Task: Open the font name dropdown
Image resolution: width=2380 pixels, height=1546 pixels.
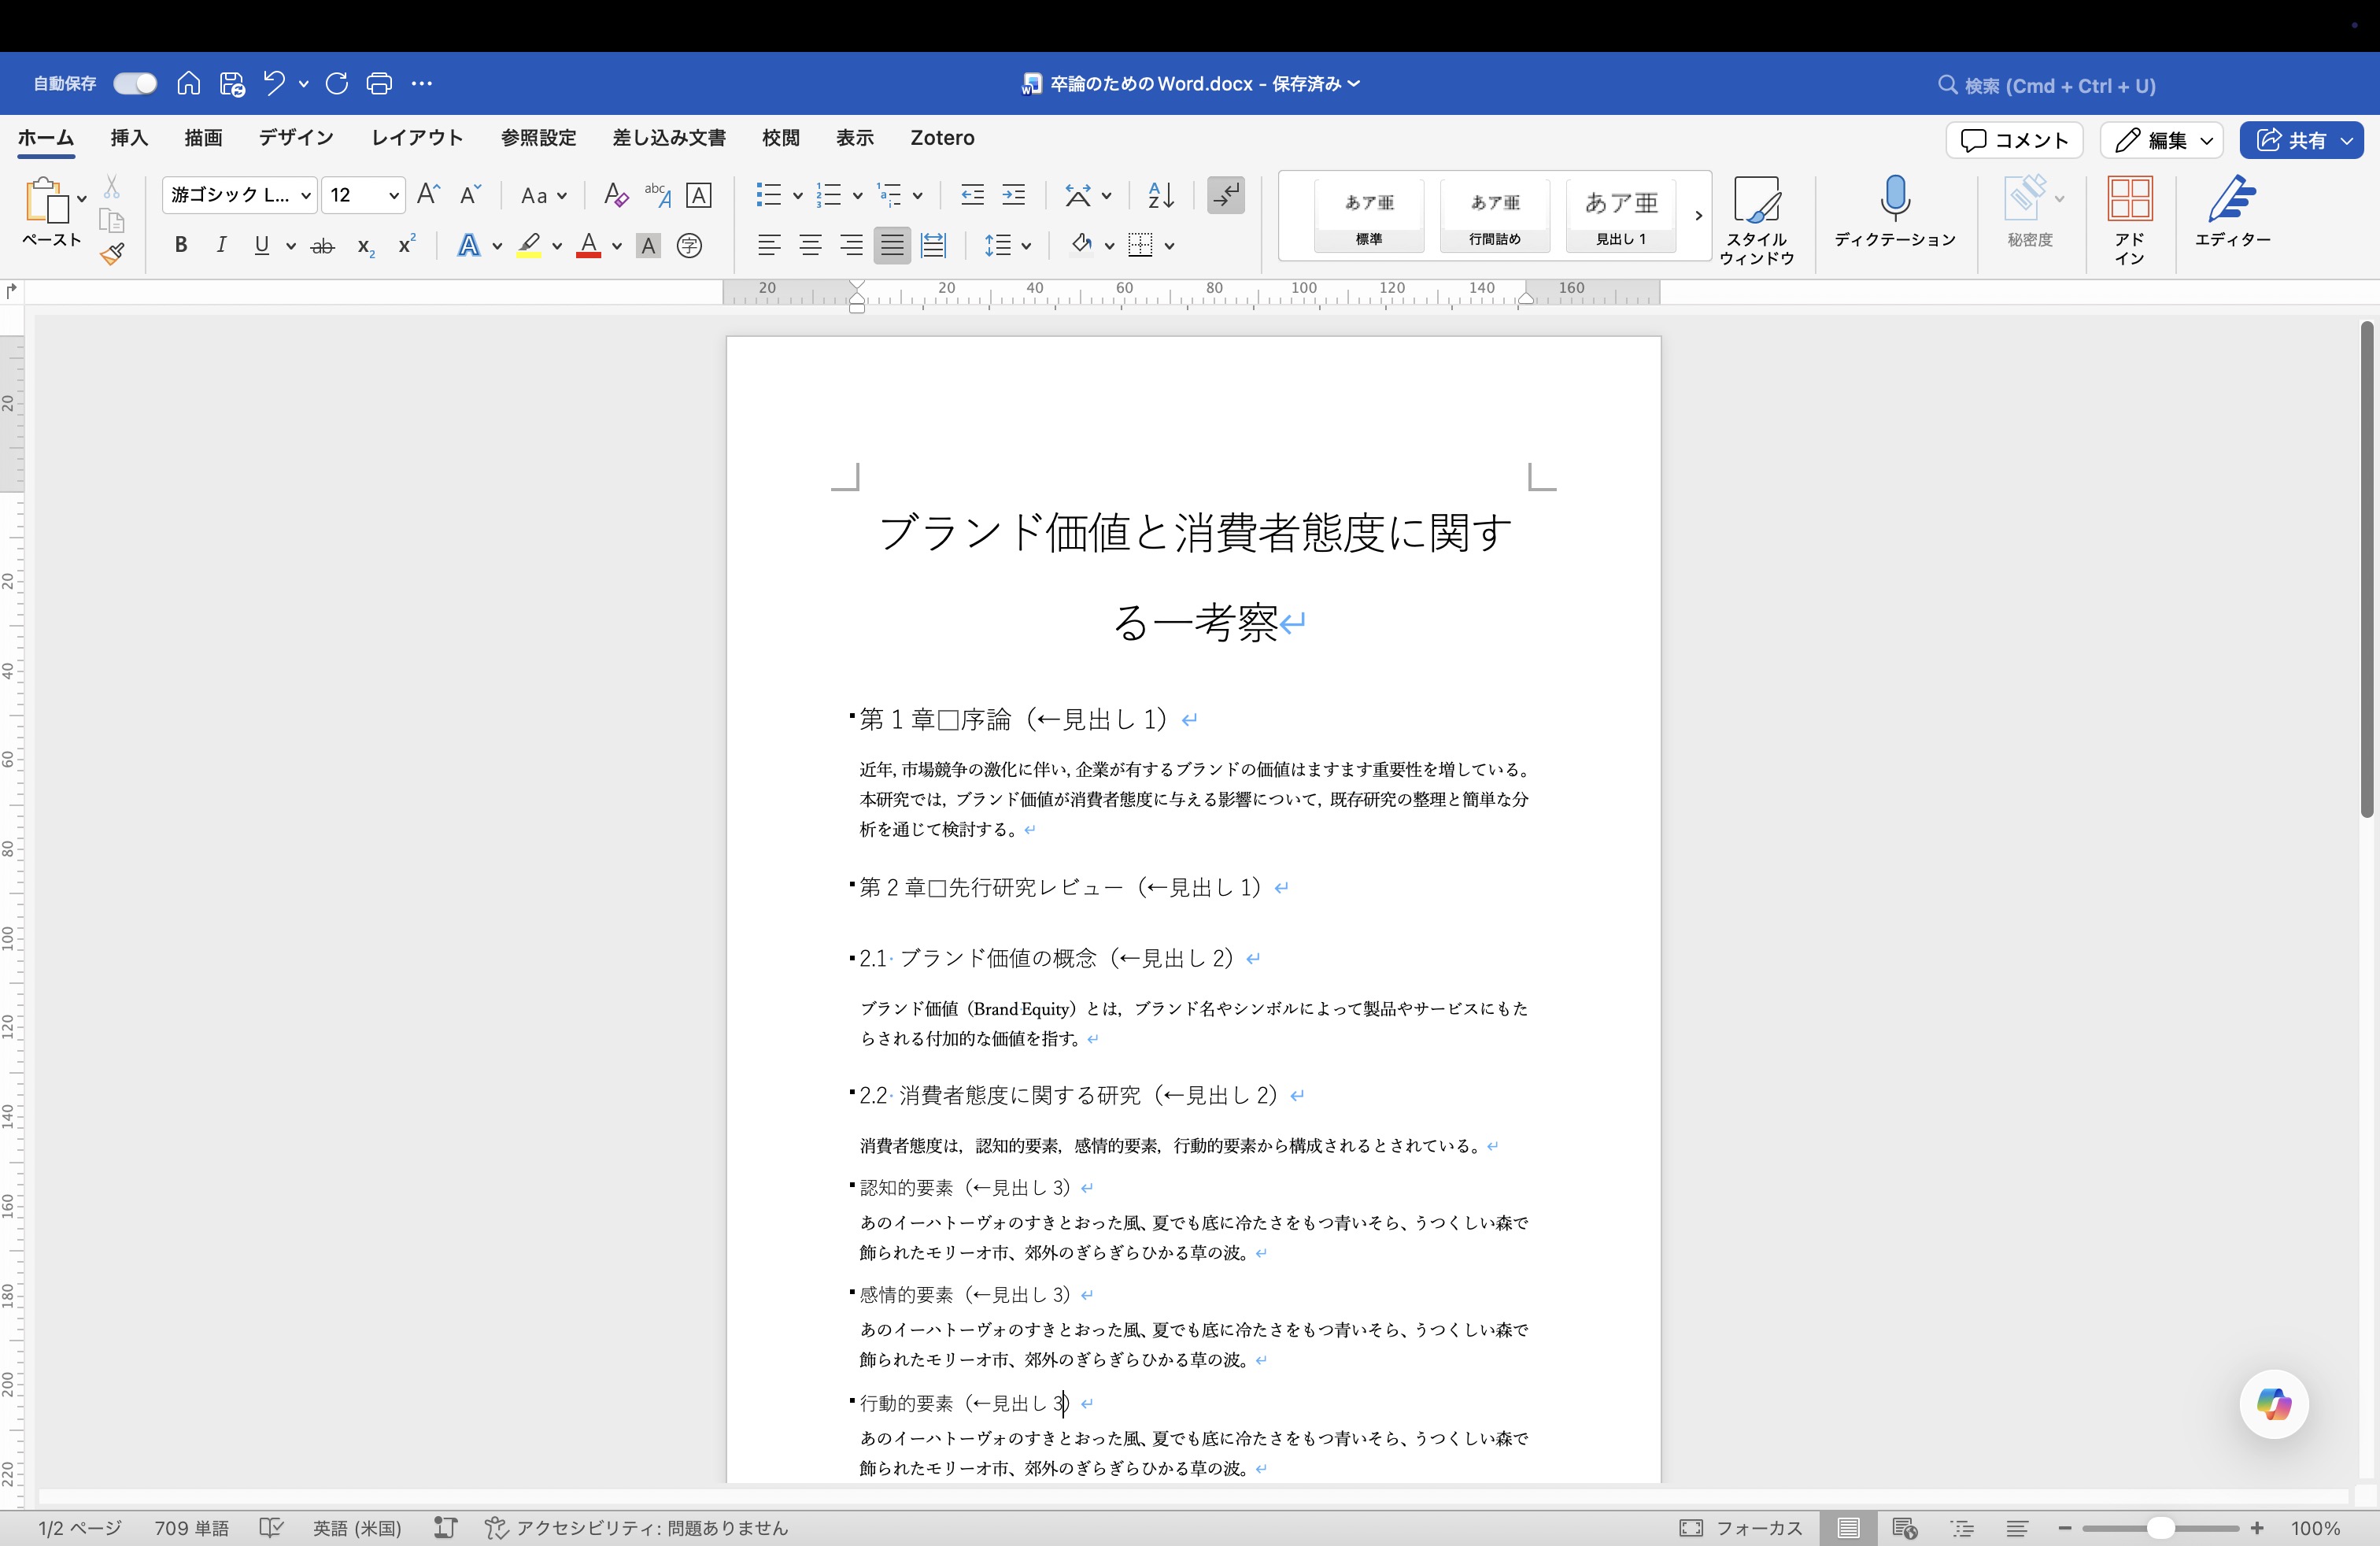Action: point(306,195)
